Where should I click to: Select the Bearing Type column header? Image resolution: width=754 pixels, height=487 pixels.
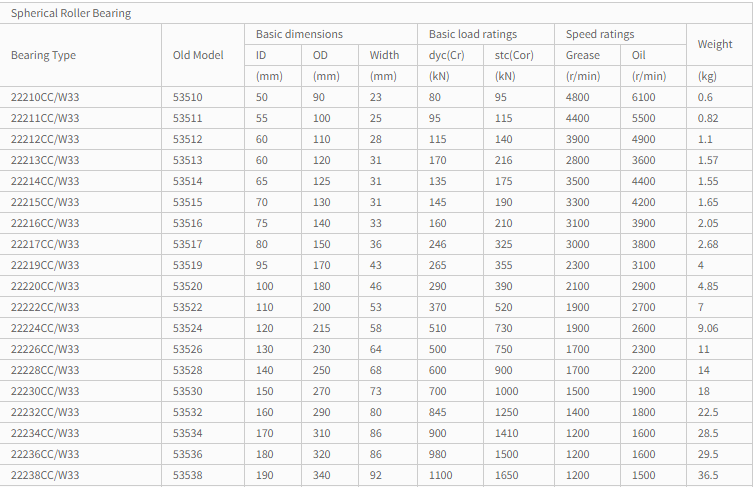point(43,55)
